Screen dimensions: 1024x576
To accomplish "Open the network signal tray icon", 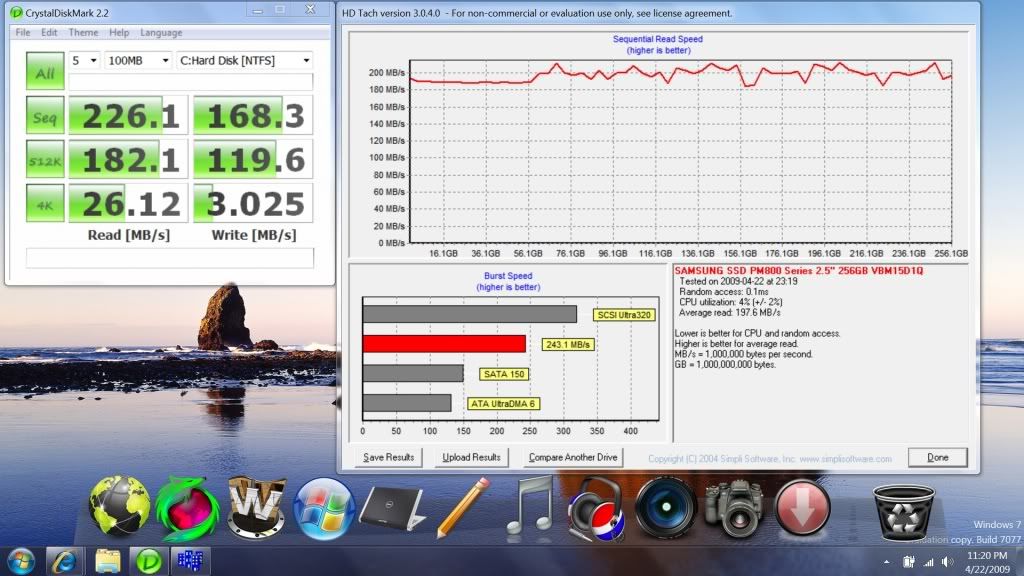I will pyautogui.click(x=928, y=562).
